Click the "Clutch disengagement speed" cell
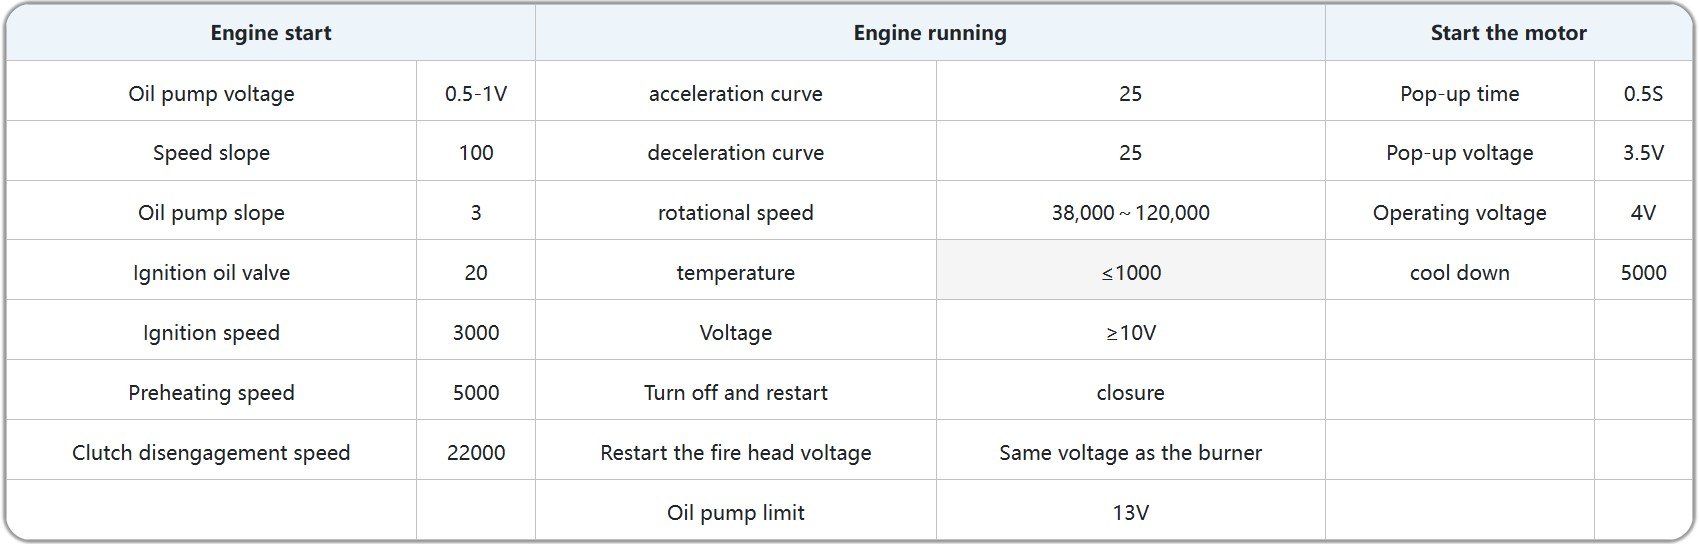The height and width of the screenshot is (544, 1699). point(211,453)
